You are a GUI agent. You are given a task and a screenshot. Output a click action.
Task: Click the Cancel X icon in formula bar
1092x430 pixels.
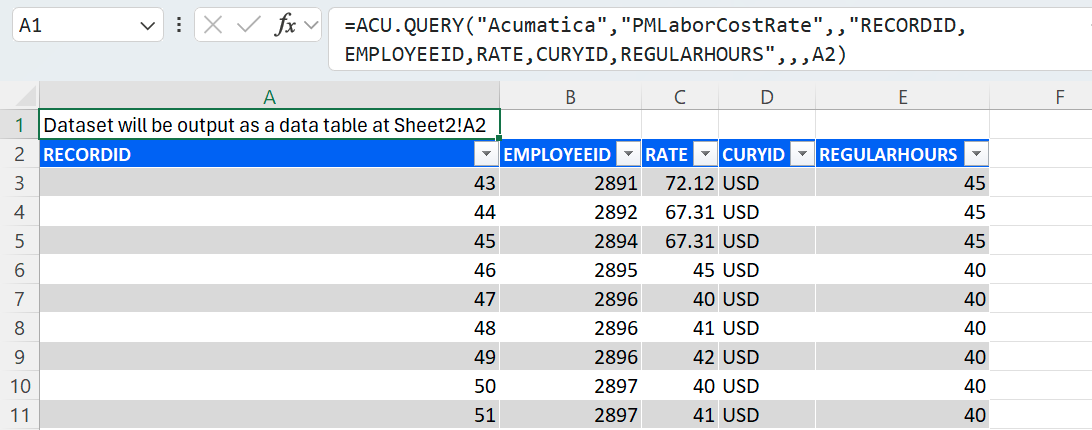pyautogui.click(x=212, y=26)
